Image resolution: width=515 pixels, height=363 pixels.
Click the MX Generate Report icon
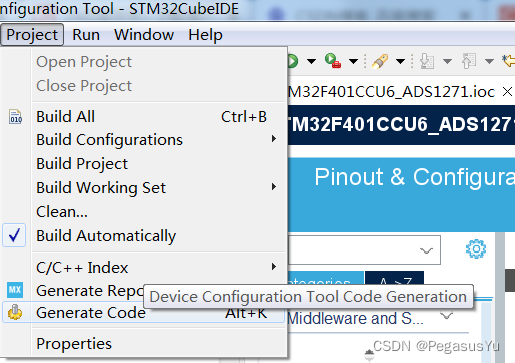pyautogui.click(x=15, y=290)
